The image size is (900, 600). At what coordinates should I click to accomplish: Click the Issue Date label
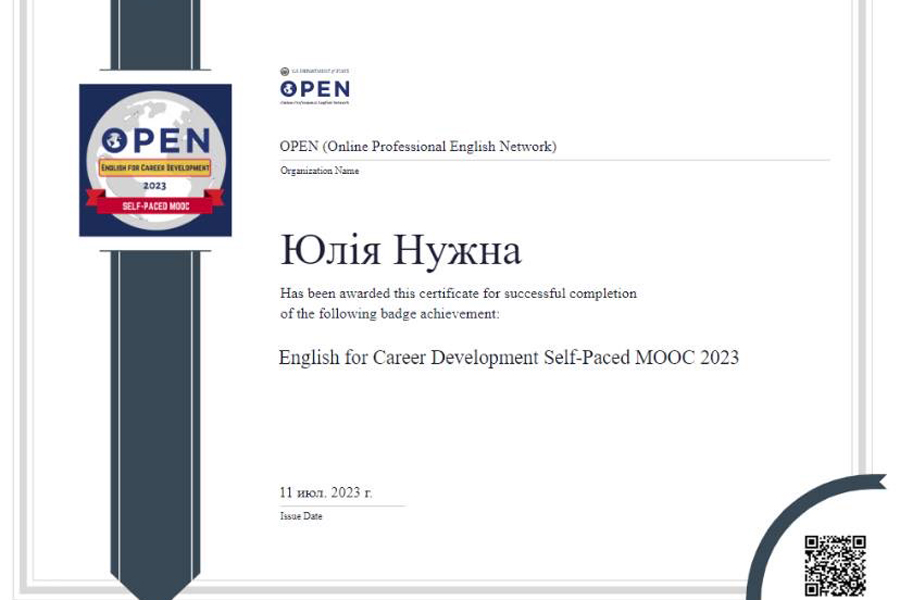tap(301, 516)
